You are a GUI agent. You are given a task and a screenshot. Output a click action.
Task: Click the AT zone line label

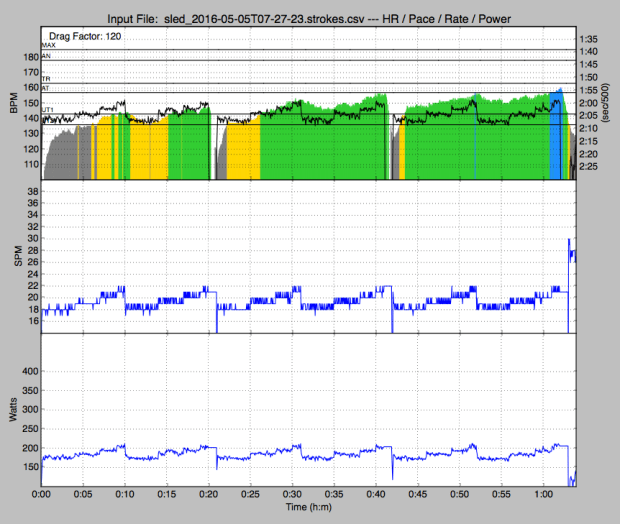point(47,89)
